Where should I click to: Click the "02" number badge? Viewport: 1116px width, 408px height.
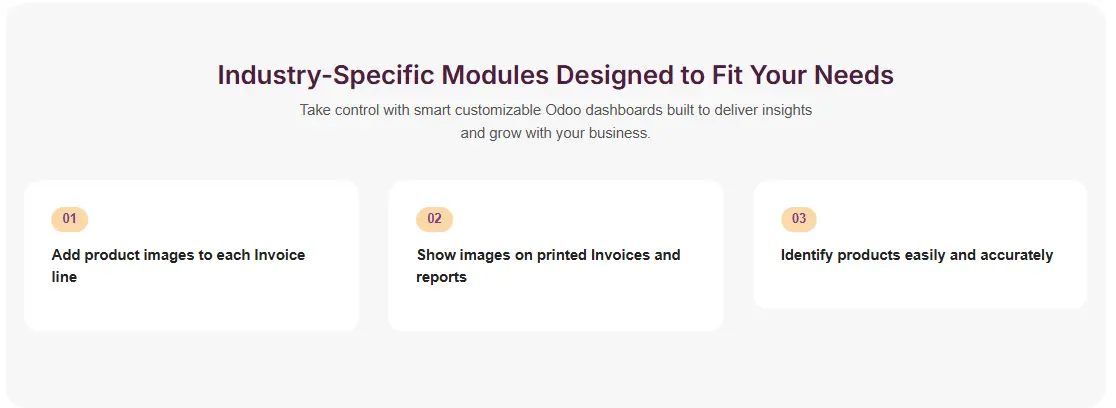pos(434,219)
